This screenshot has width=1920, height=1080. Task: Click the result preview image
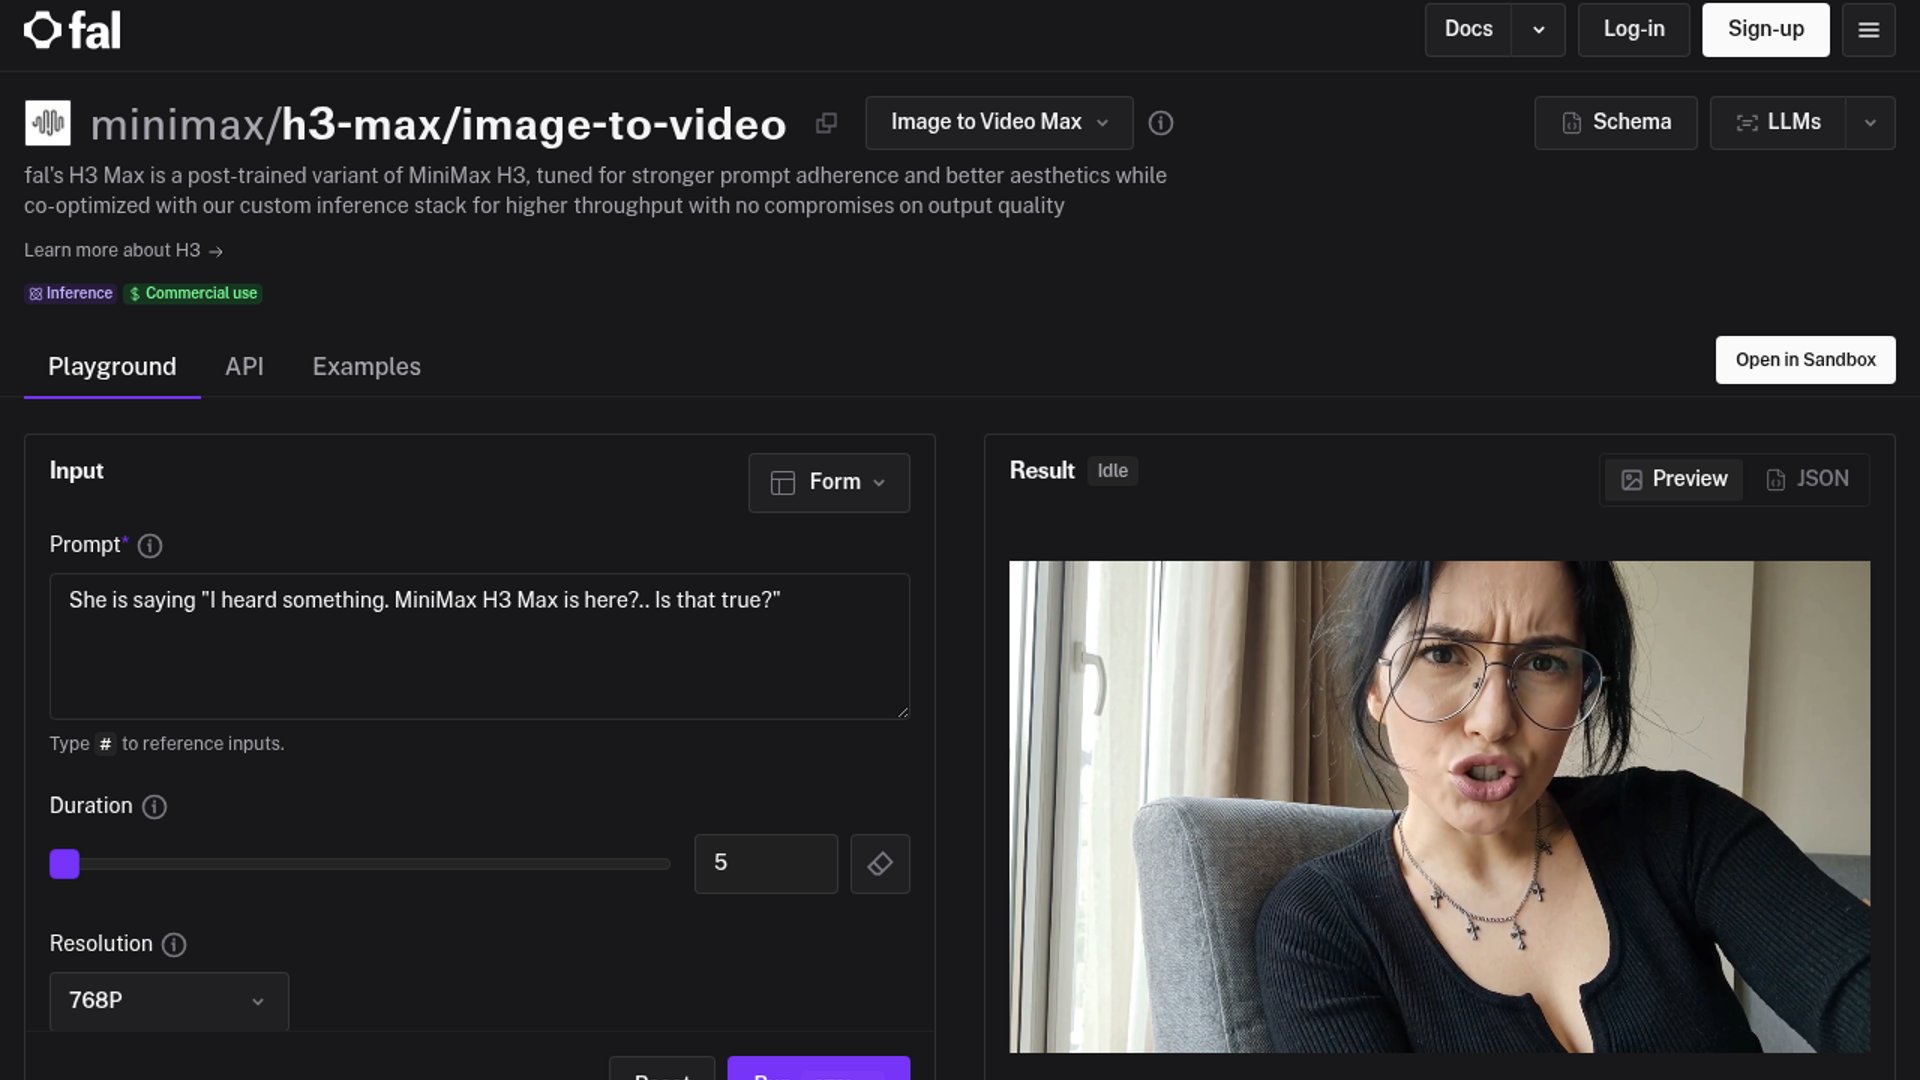click(x=1439, y=806)
